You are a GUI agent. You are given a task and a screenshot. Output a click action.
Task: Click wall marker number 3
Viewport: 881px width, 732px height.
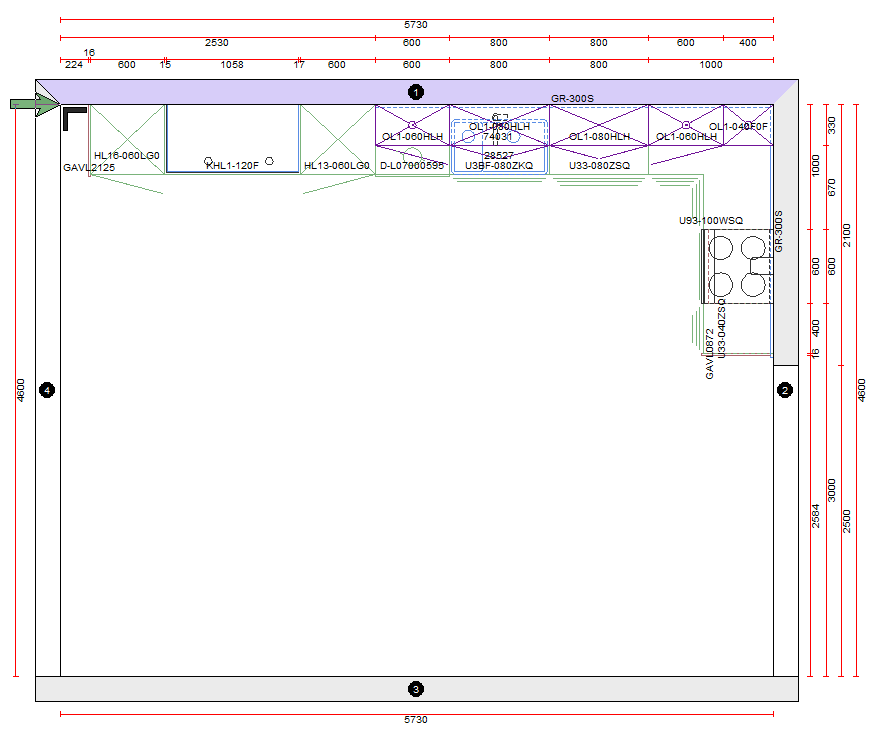[416, 688]
